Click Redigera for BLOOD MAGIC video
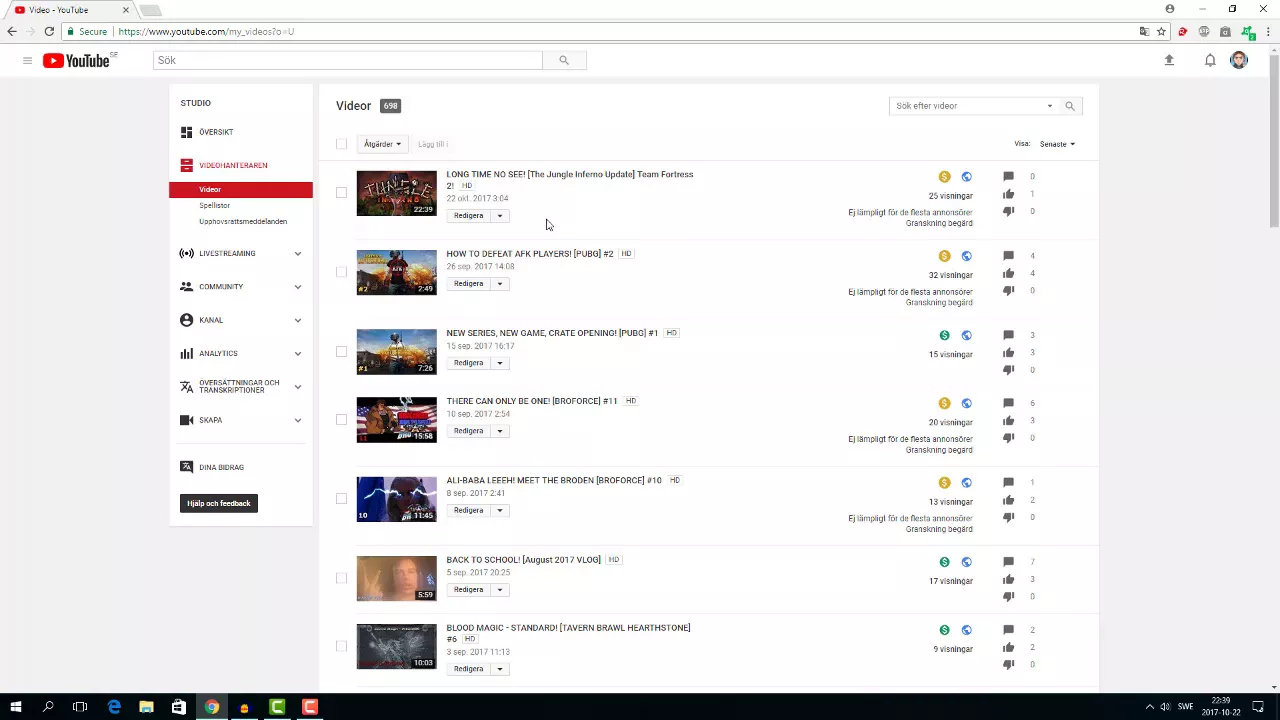The image size is (1280, 720). click(468, 669)
